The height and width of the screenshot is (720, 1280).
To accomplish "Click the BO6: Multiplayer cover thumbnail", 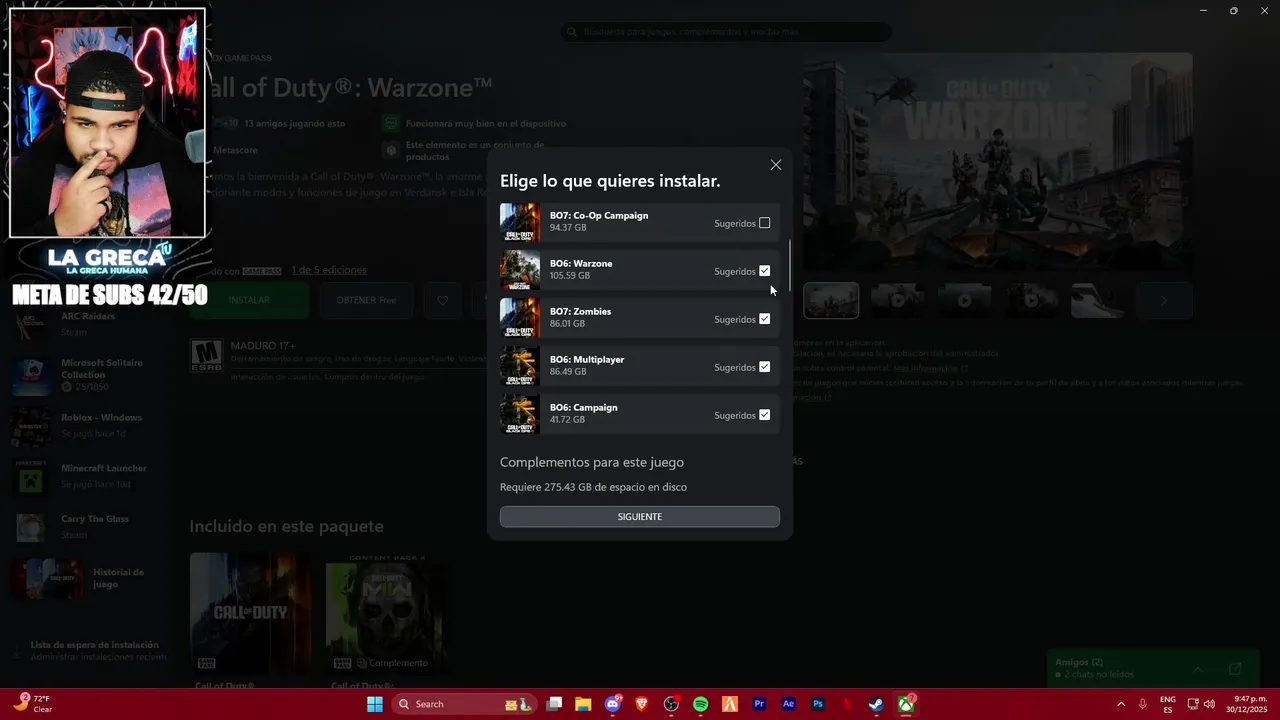I will click(x=520, y=366).
